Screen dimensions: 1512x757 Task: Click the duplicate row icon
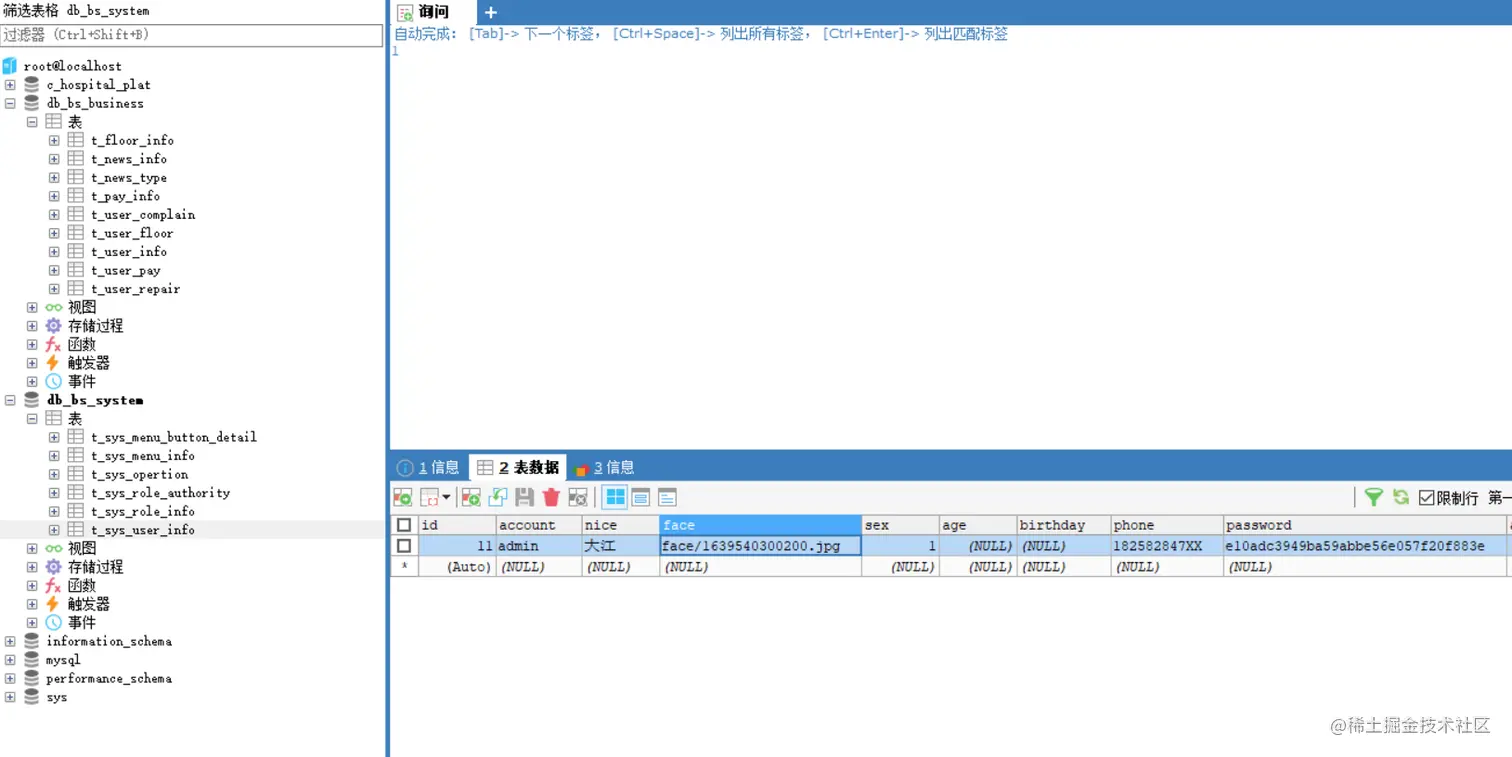click(x=498, y=497)
